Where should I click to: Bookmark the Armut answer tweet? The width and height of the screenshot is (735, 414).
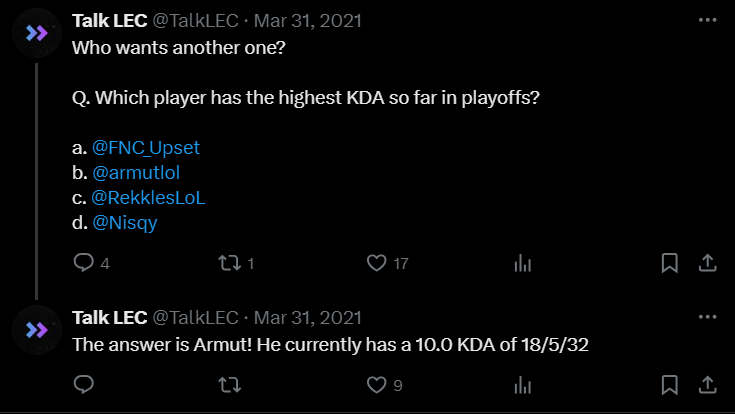pos(670,384)
